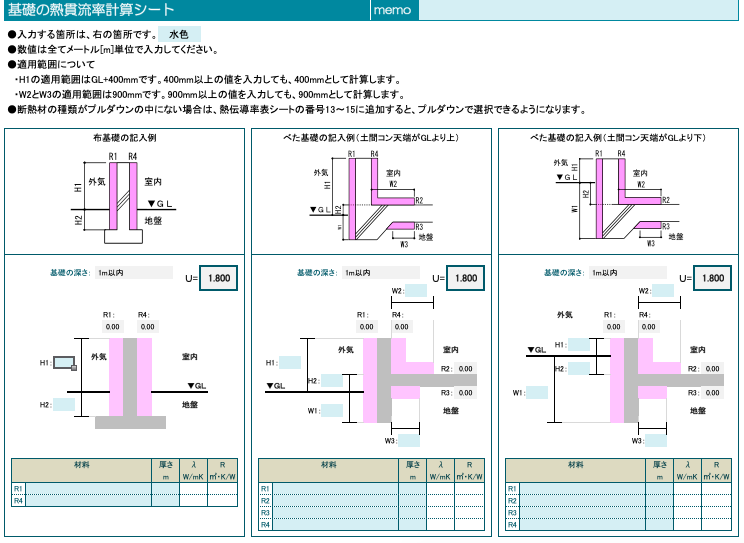This screenshot has width=744, height=543.
Task: Click the W2 input in GLより上 panel
Action: click(416, 290)
